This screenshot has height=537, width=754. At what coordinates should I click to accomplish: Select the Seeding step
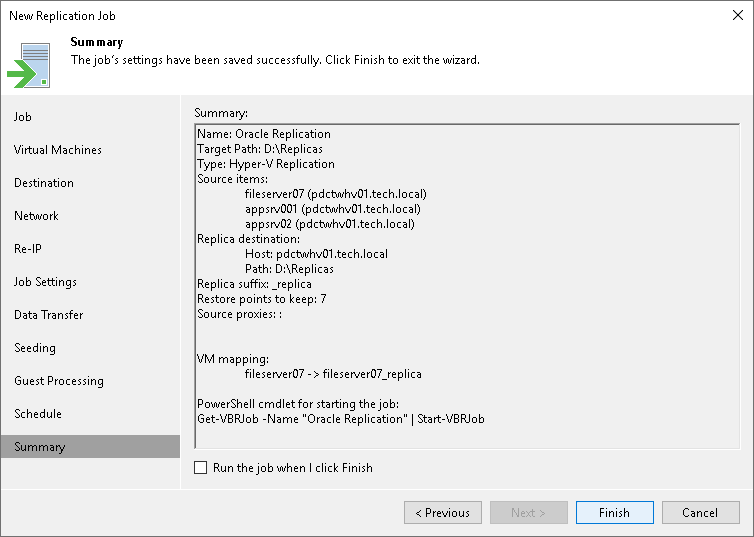click(35, 348)
